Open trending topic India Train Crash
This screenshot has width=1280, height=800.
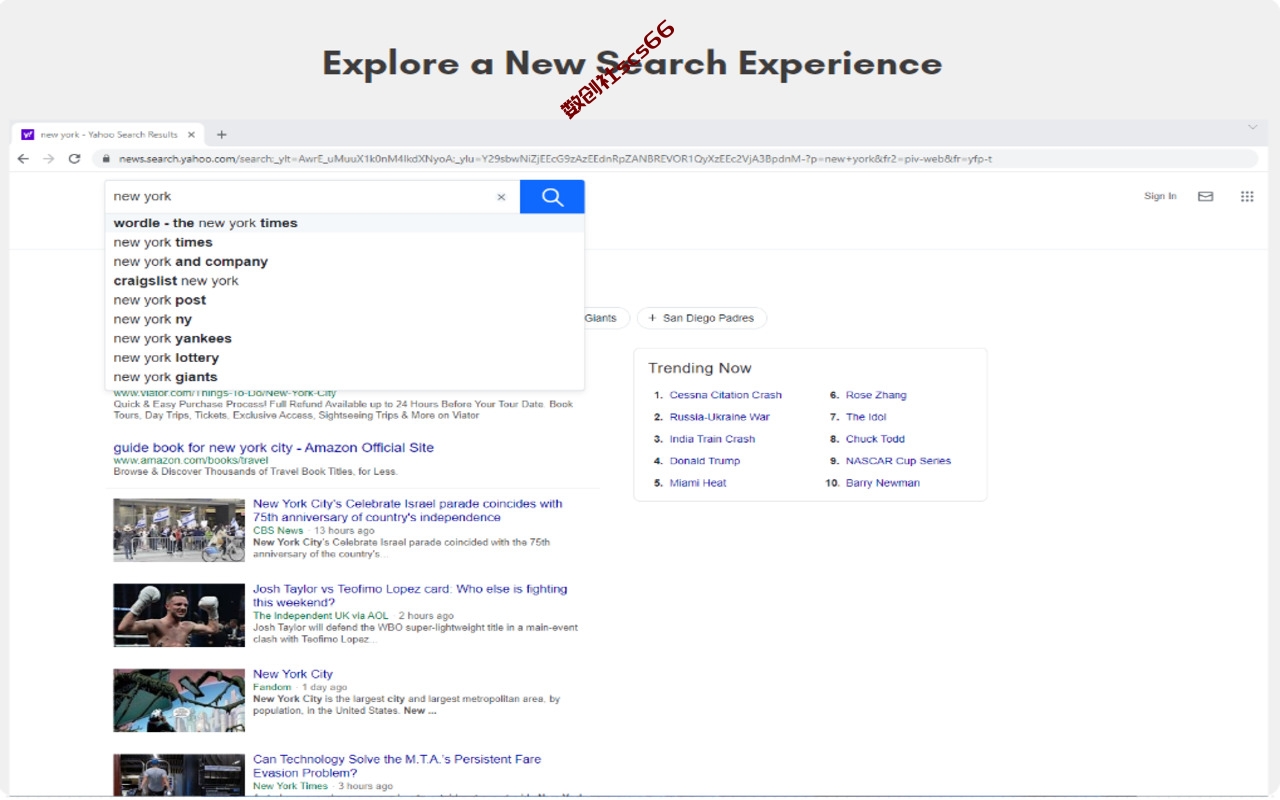tap(712, 439)
